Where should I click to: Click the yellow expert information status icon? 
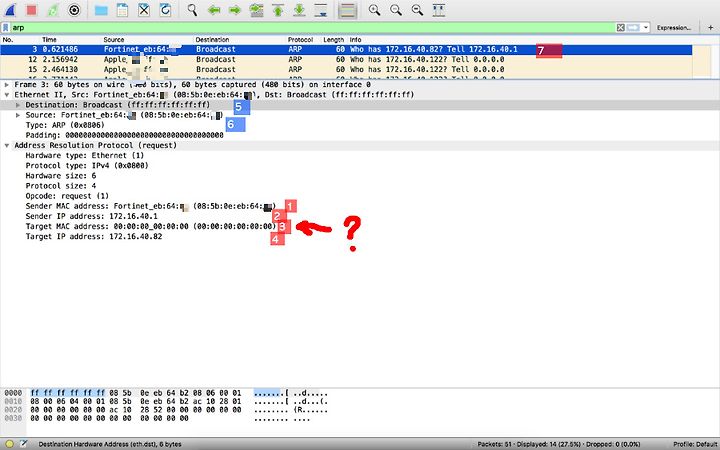click(x=10, y=444)
